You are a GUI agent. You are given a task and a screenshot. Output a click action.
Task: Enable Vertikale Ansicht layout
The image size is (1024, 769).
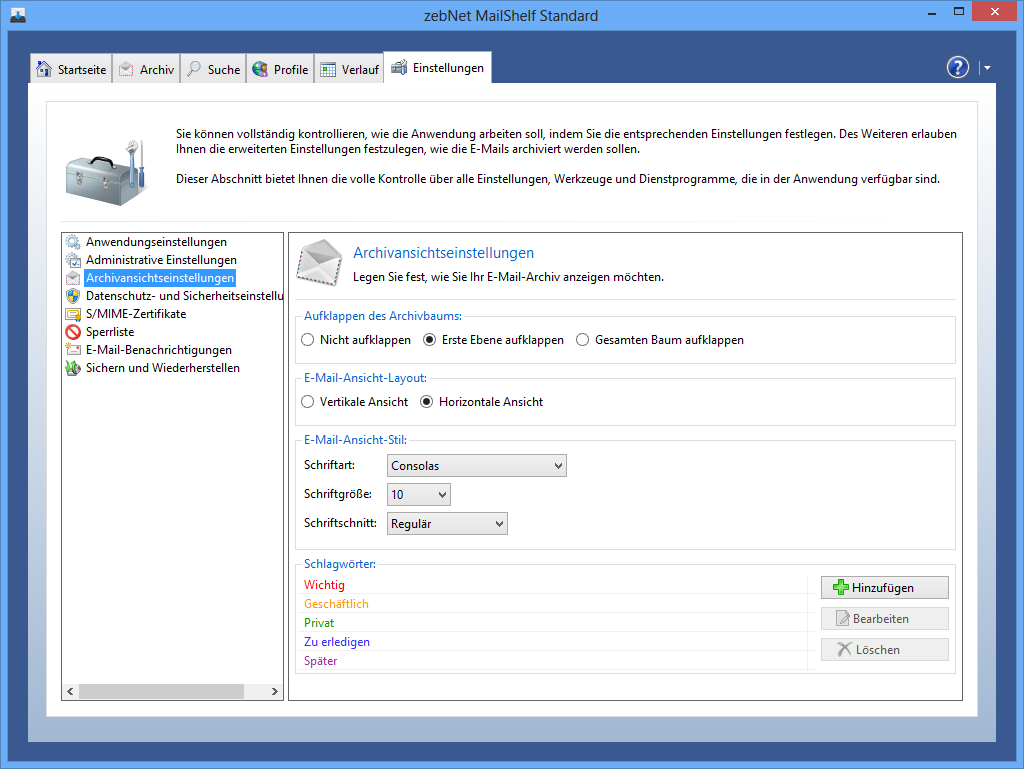pos(308,402)
